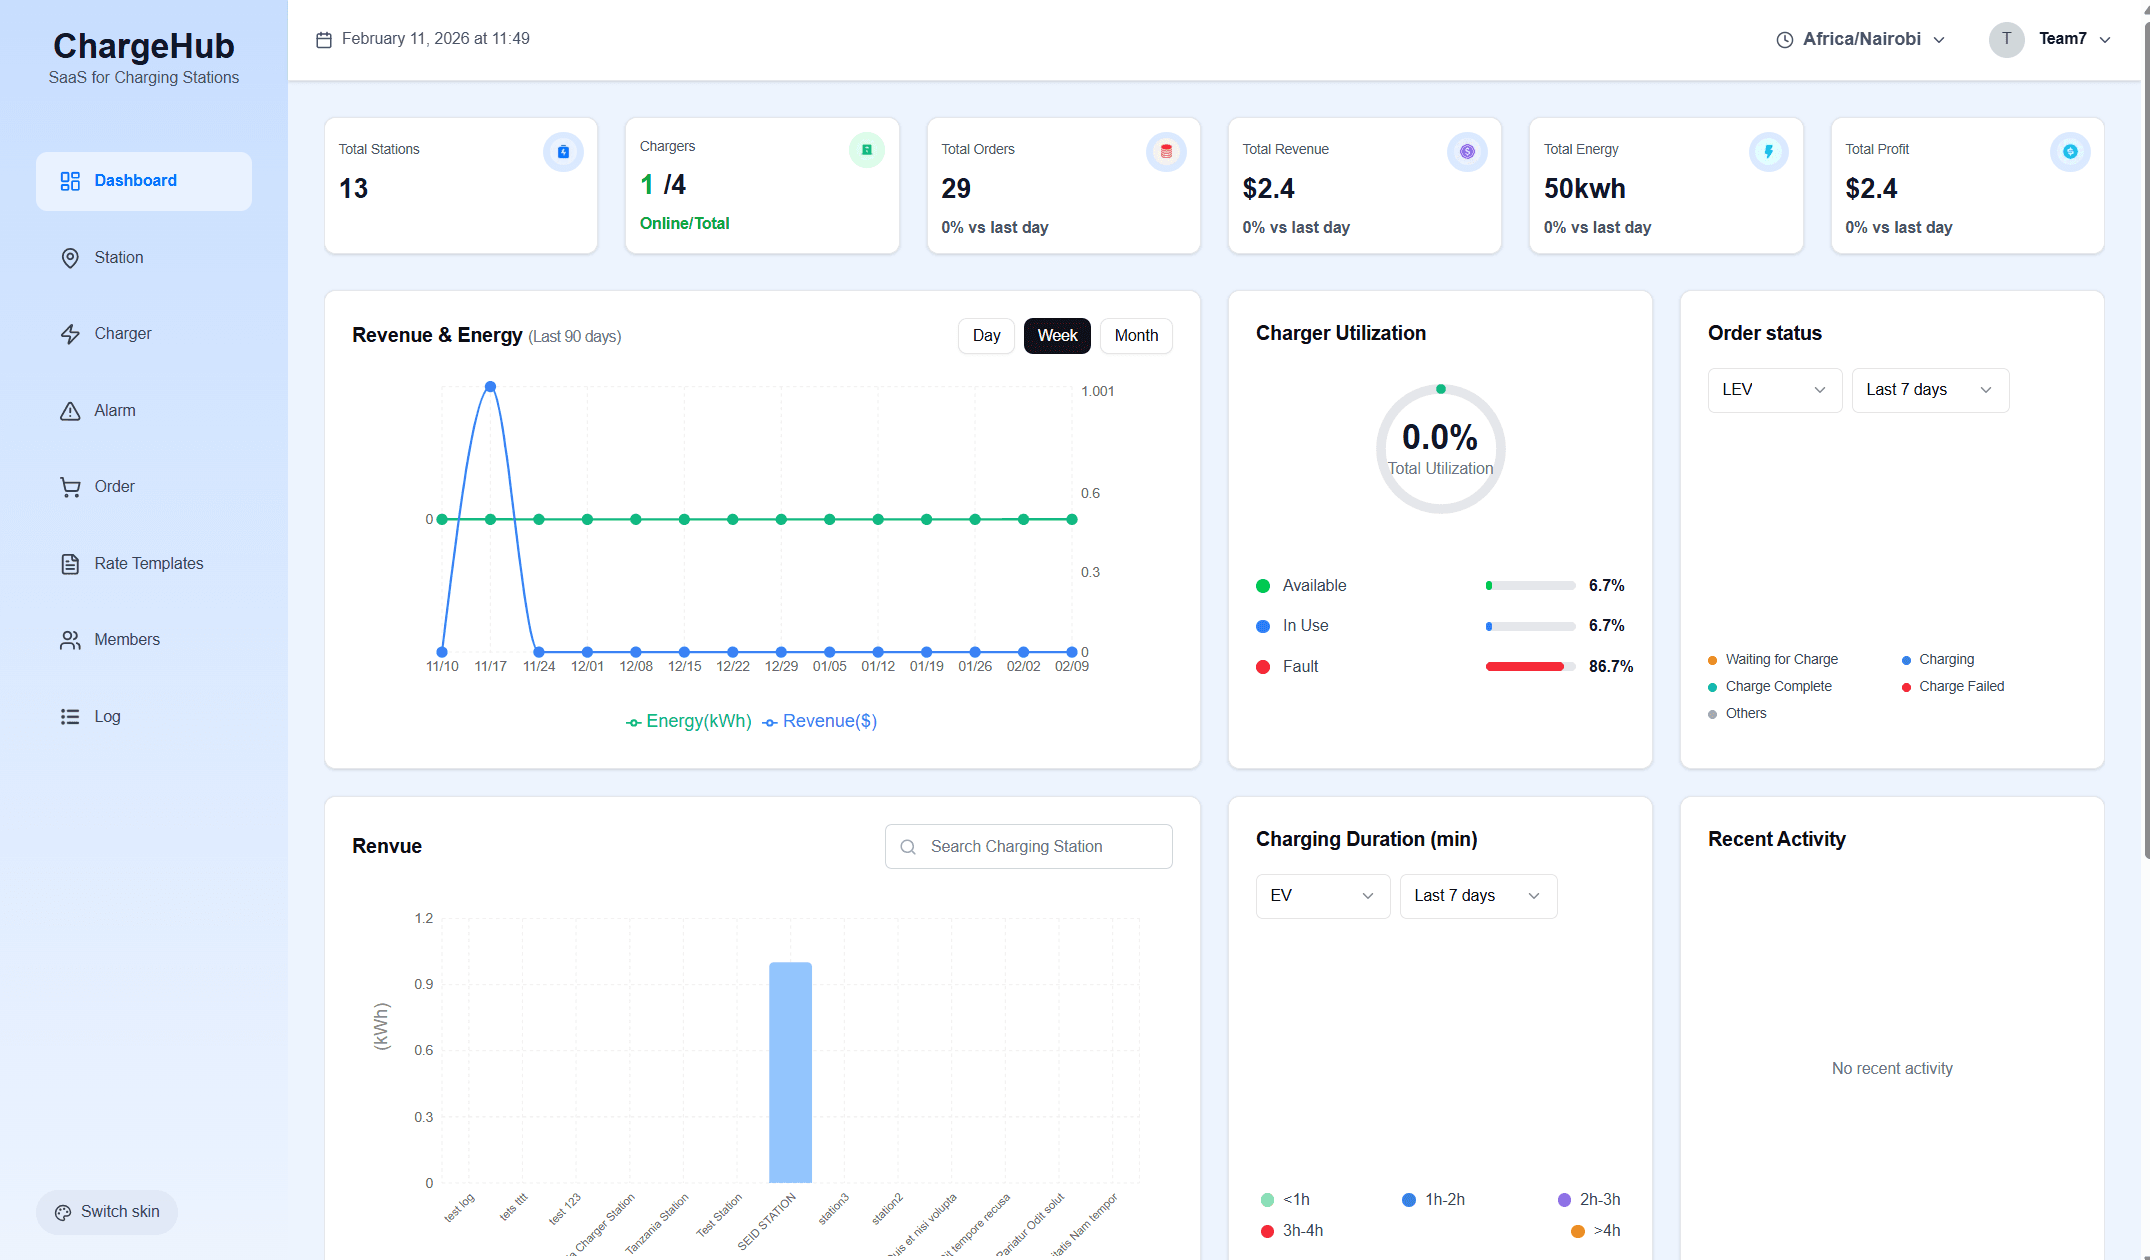
Task: Open the EV dropdown in Charging Duration
Action: (1322, 896)
